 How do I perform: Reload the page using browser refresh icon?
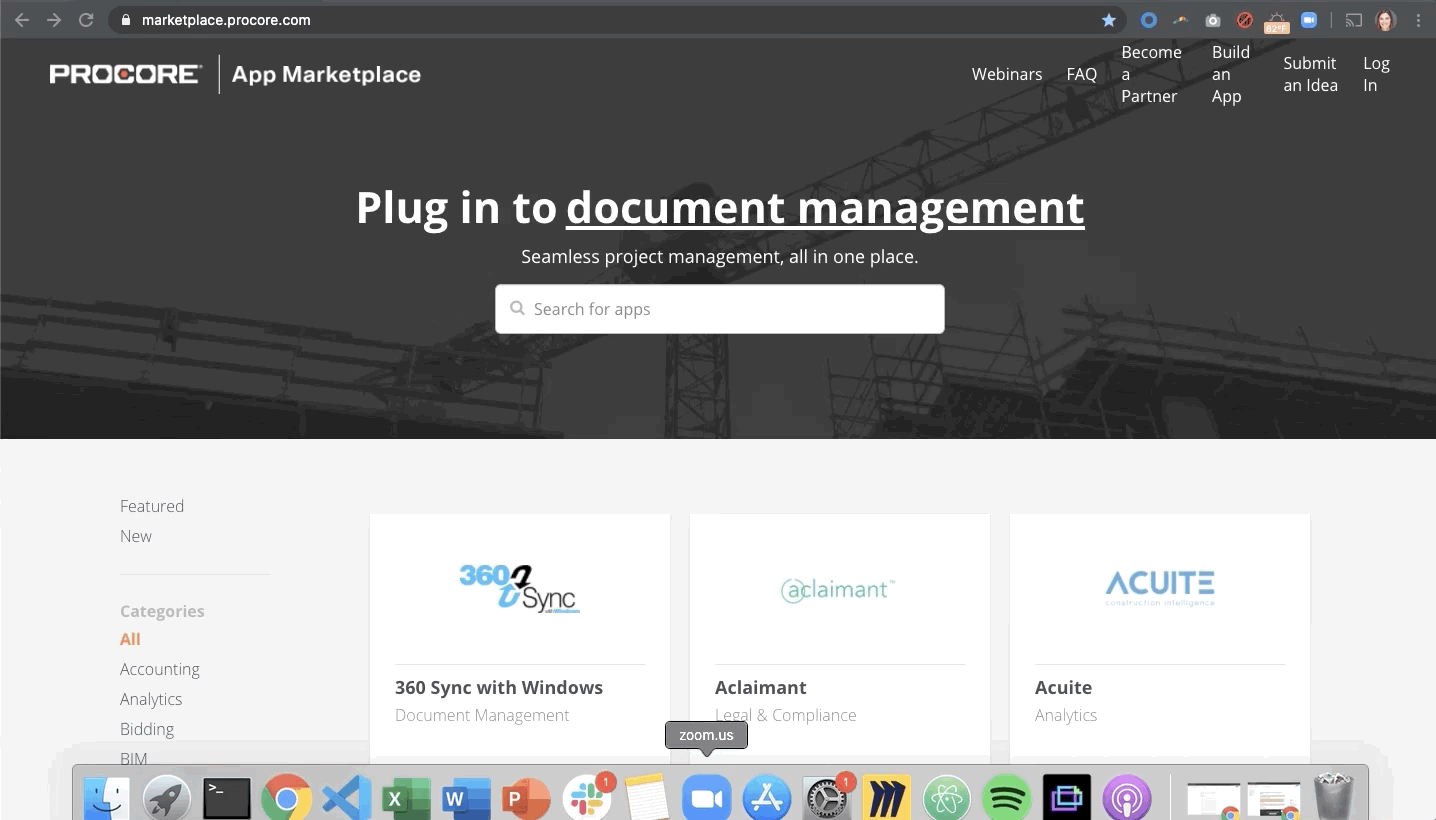click(x=86, y=20)
